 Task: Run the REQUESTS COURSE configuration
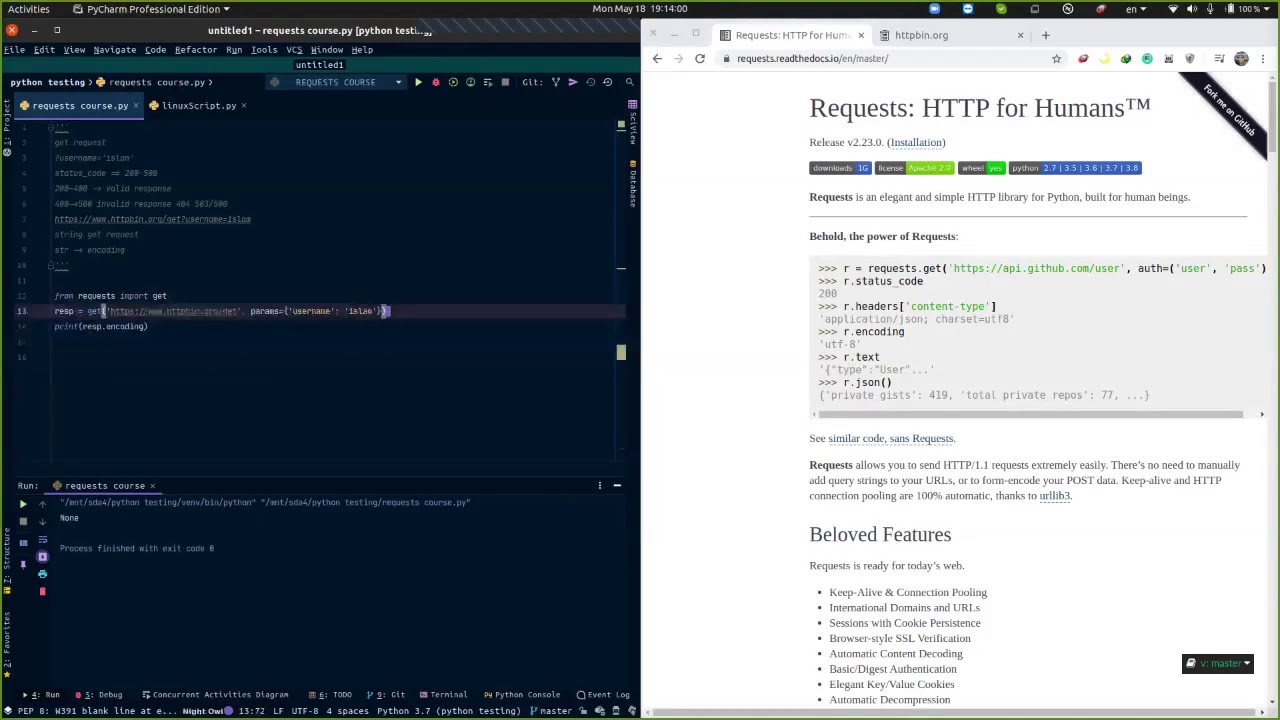(x=418, y=82)
